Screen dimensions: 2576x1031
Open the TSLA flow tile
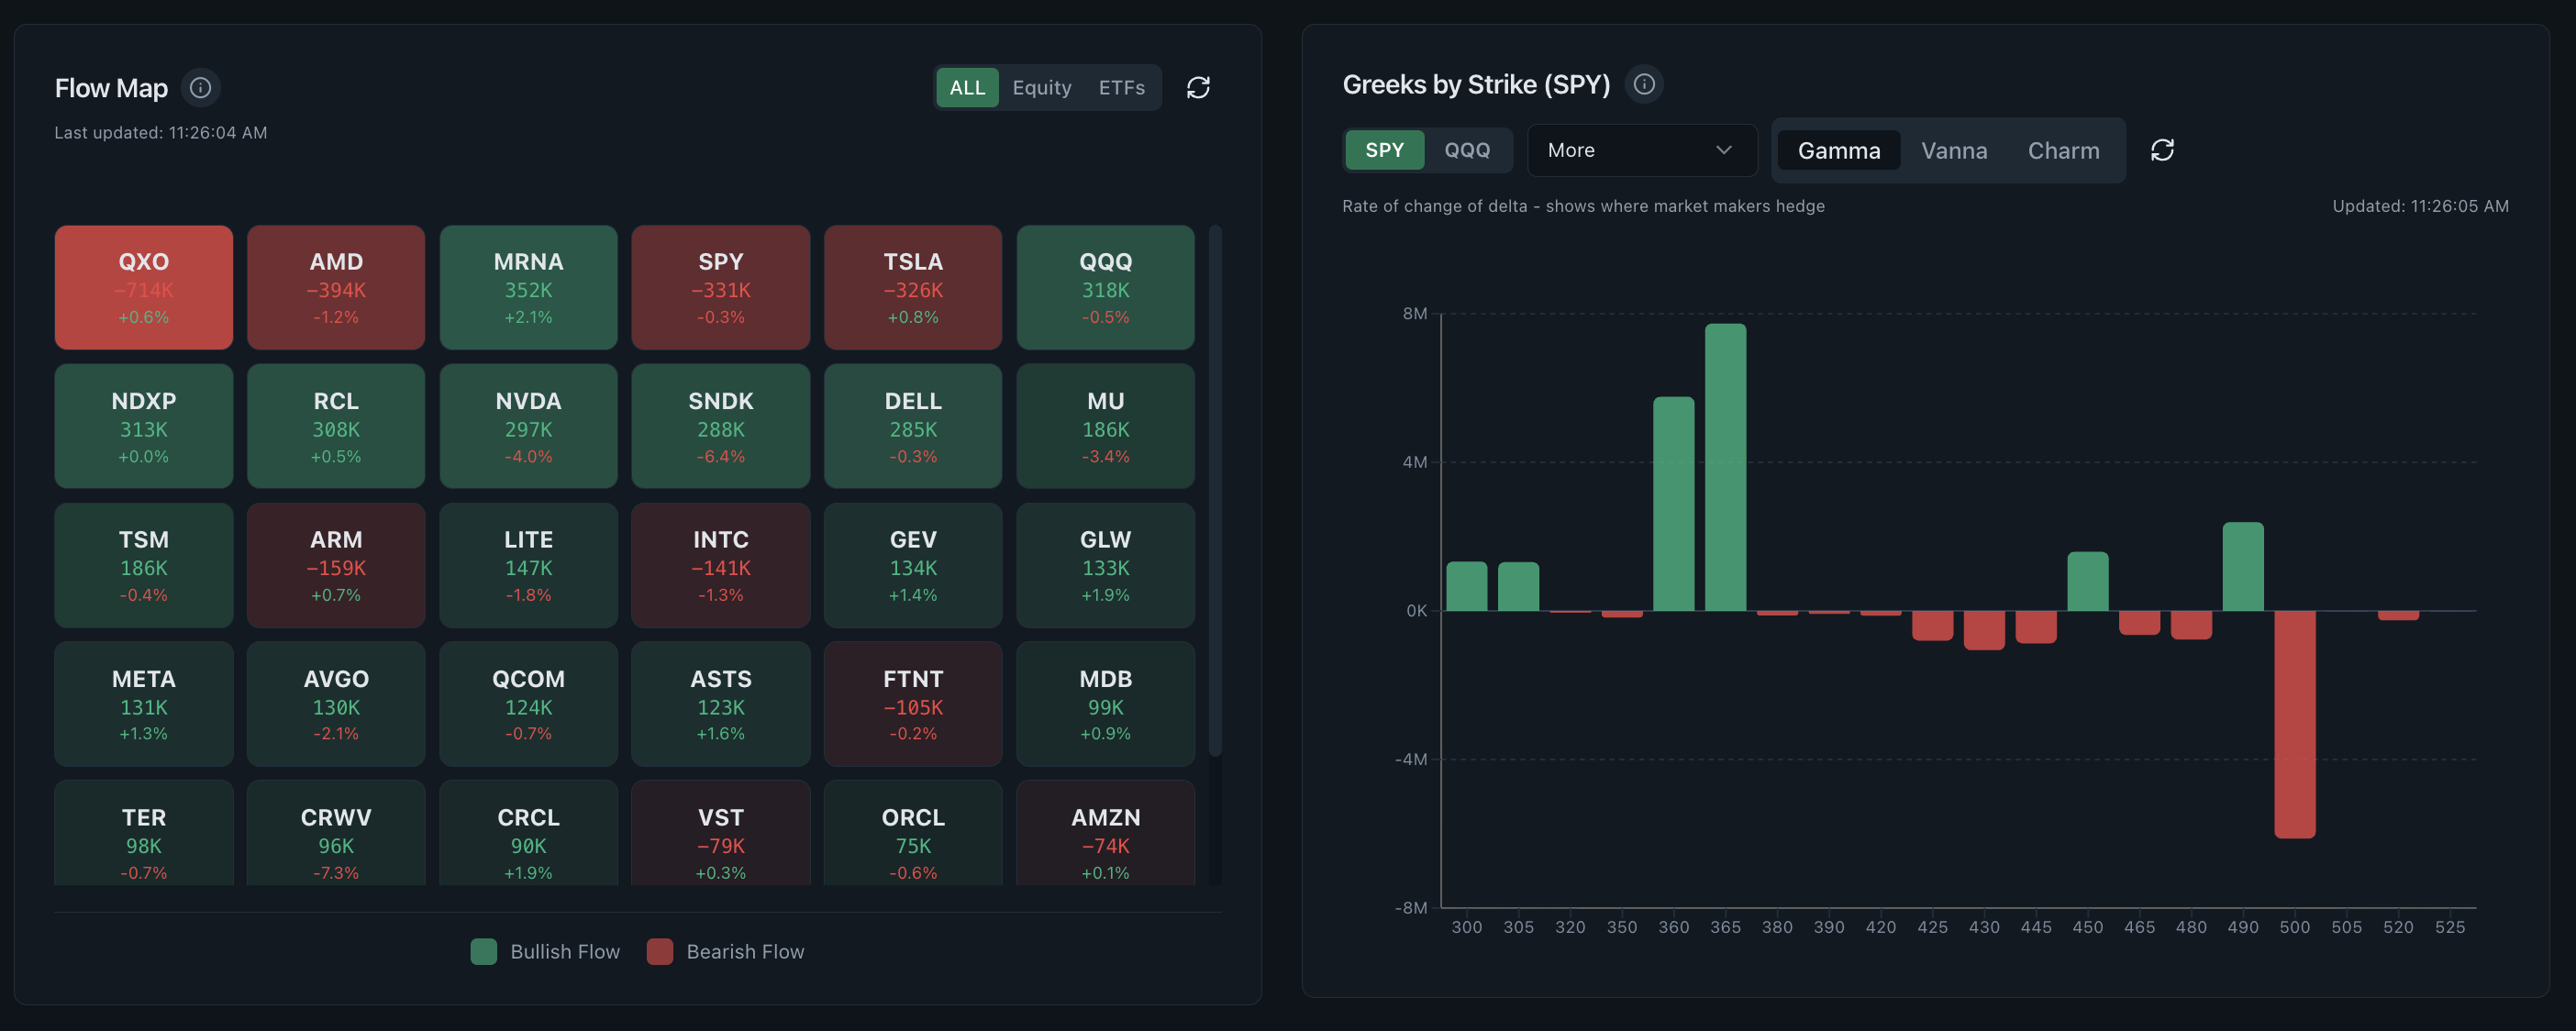point(913,288)
